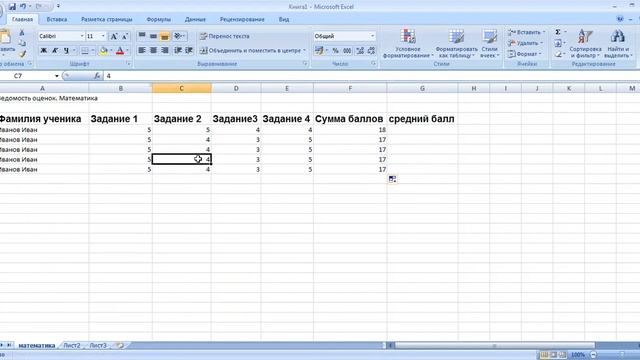Click the Format Painter brush icon
This screenshot has height=360, width=640.
(x=22, y=53)
